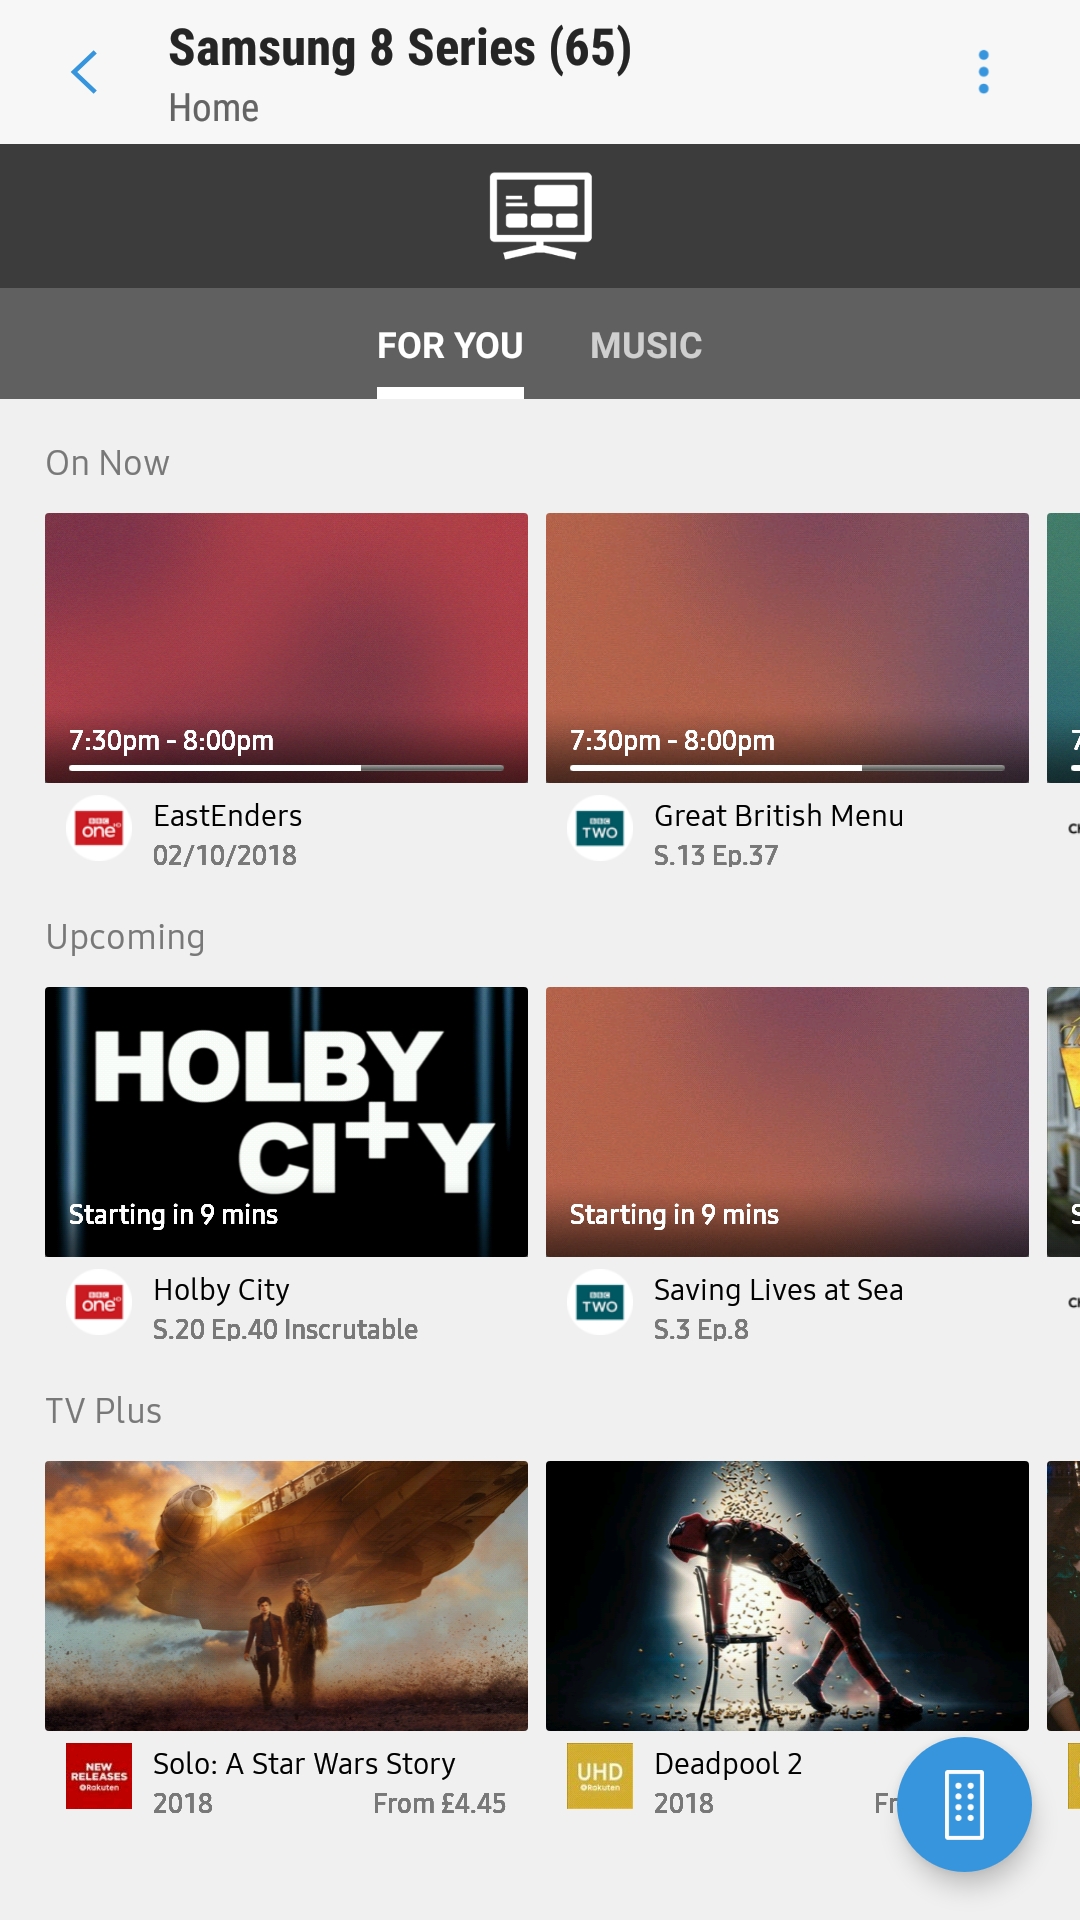Tap BBC Two logo beside Great British Menu

[x=600, y=828]
